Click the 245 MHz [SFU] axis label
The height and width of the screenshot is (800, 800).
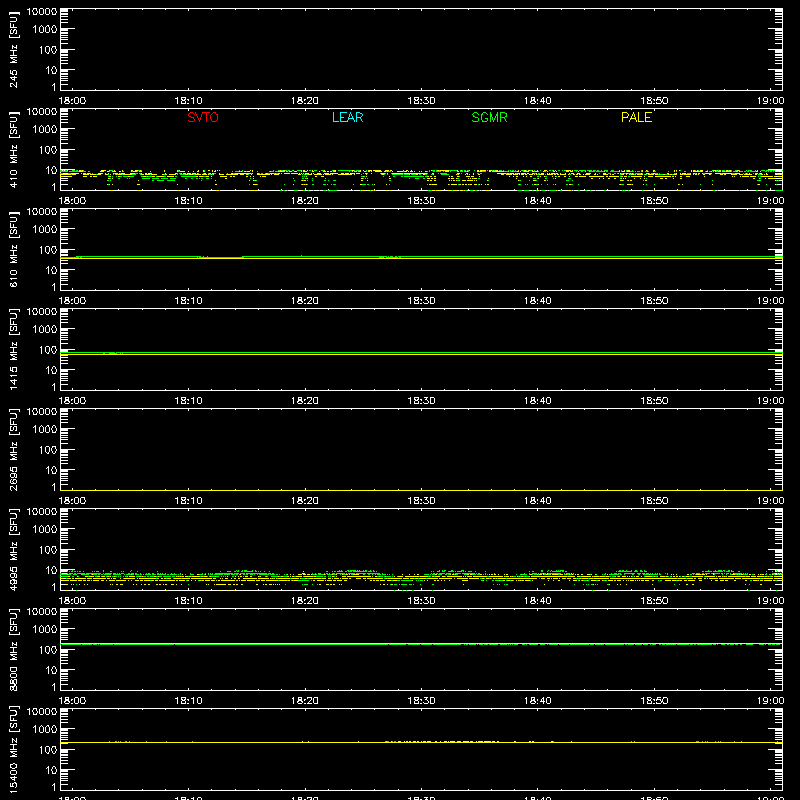14,49
